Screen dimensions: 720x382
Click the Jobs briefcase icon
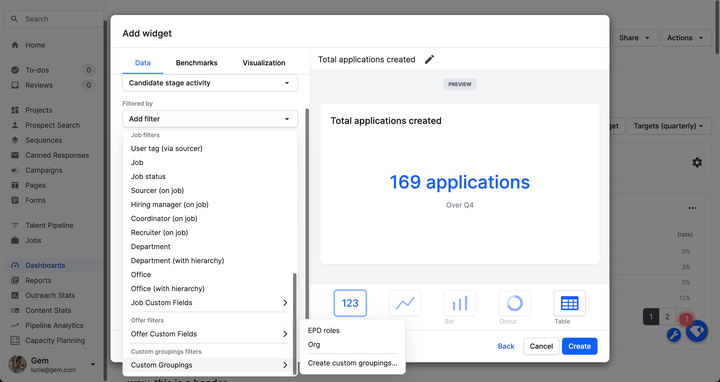pyautogui.click(x=15, y=240)
